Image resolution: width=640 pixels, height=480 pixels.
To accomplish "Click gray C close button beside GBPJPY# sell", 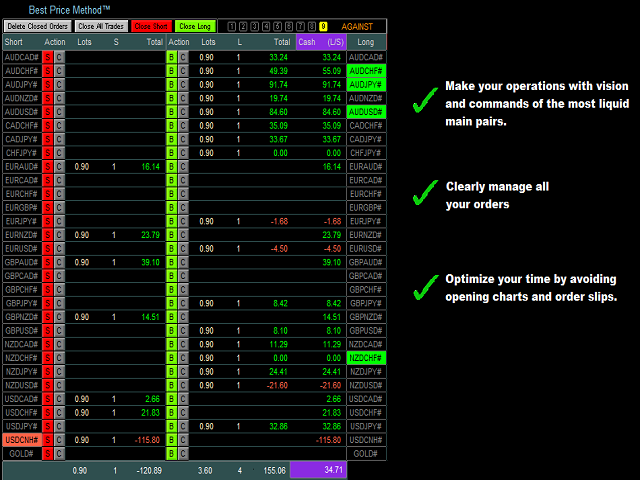I will point(59,303).
